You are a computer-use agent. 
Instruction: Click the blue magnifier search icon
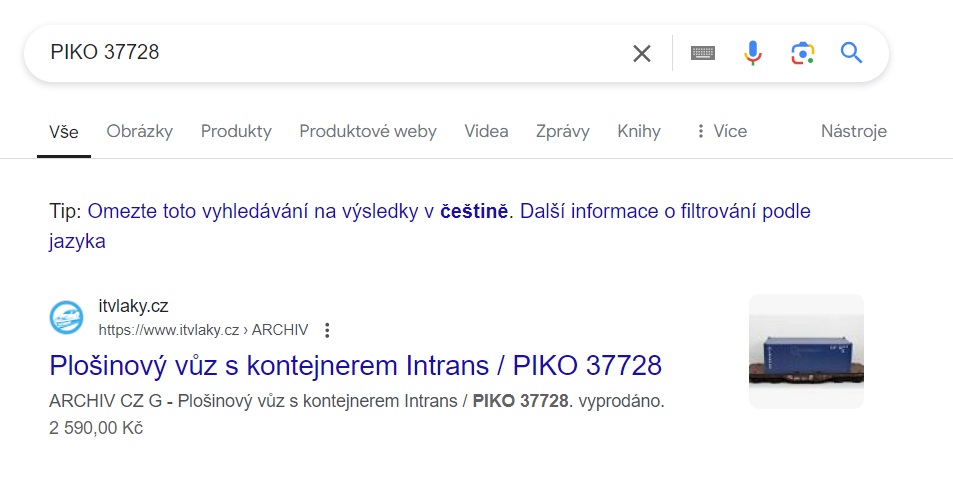[x=851, y=53]
